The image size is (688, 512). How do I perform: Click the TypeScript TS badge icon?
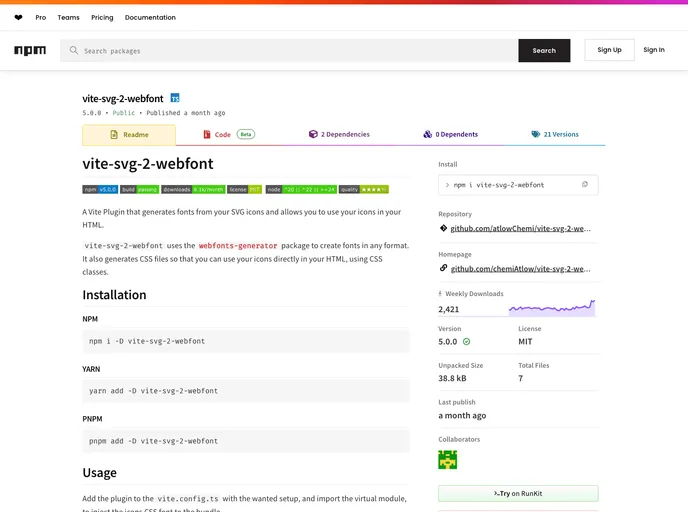175,98
